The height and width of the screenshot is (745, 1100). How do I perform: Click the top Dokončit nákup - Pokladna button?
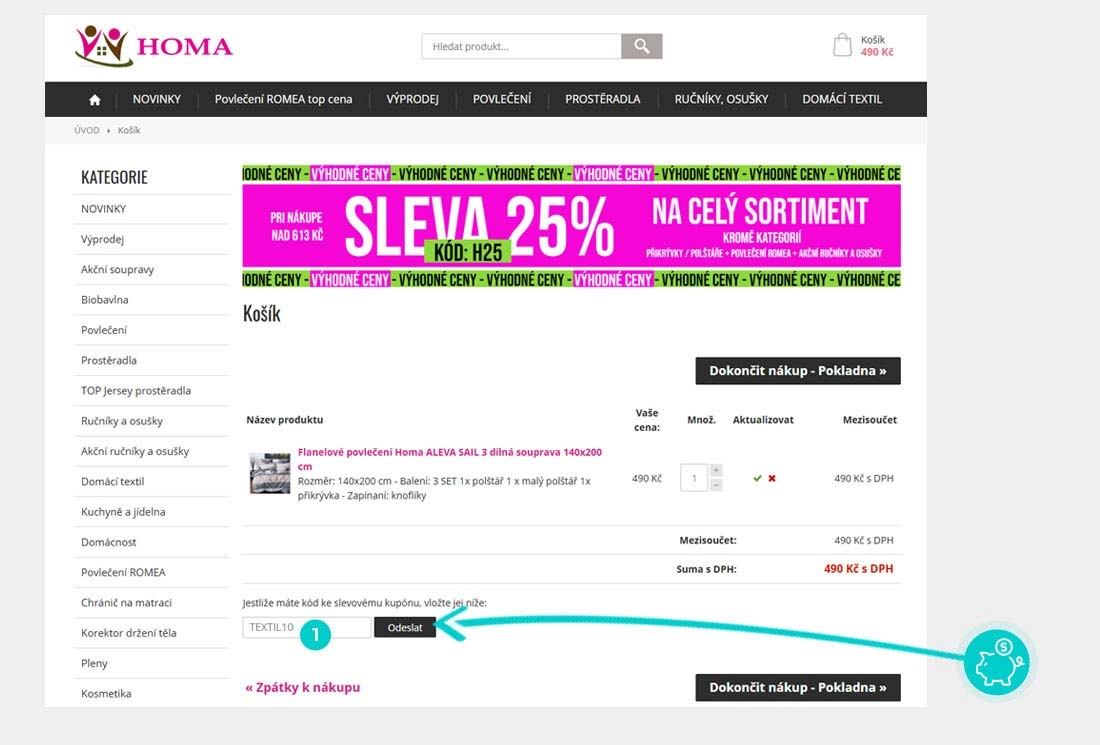click(798, 370)
